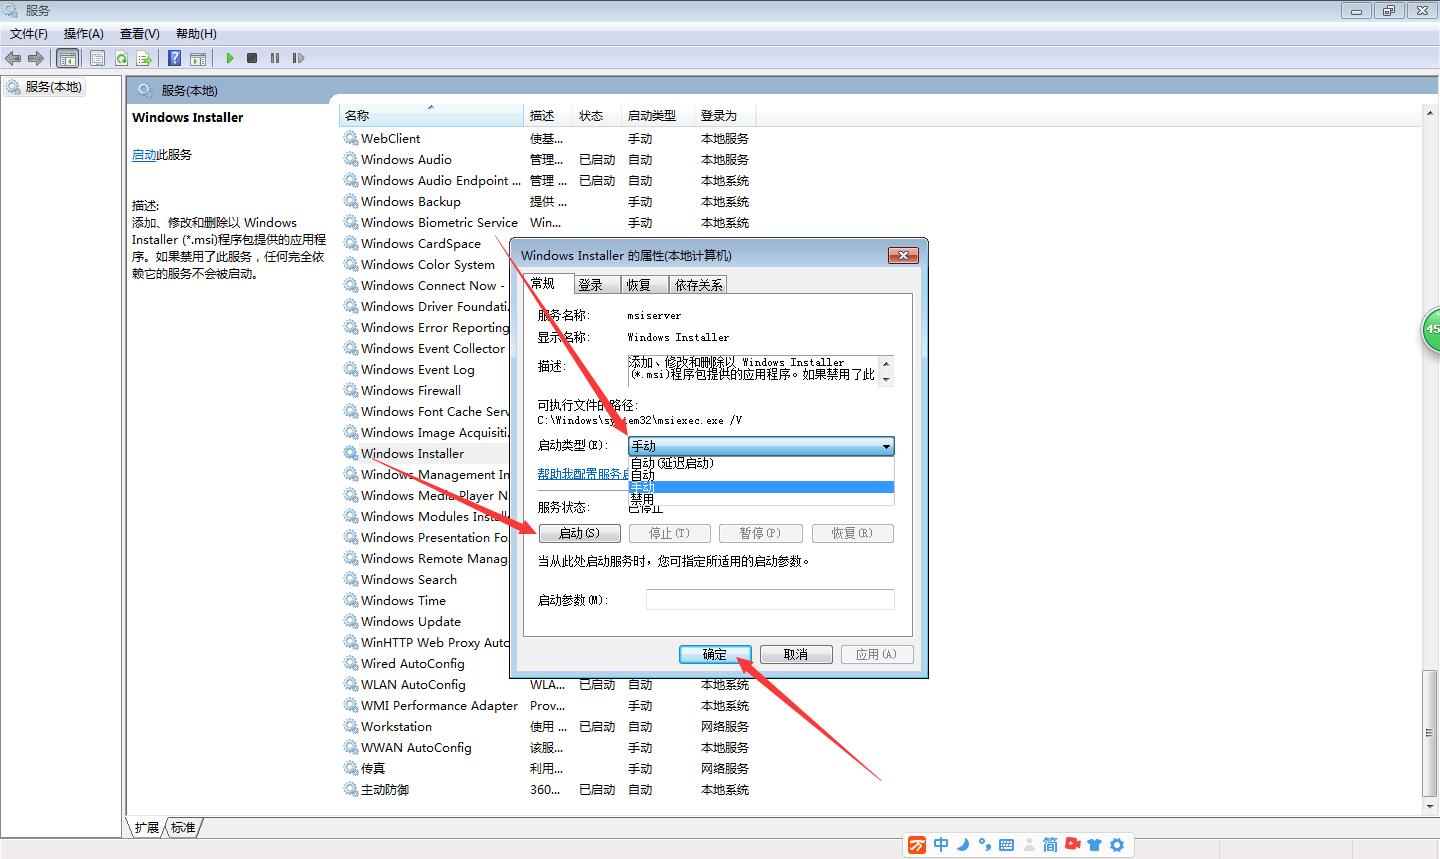Click the toolbar Back arrow icon

pos(14,58)
